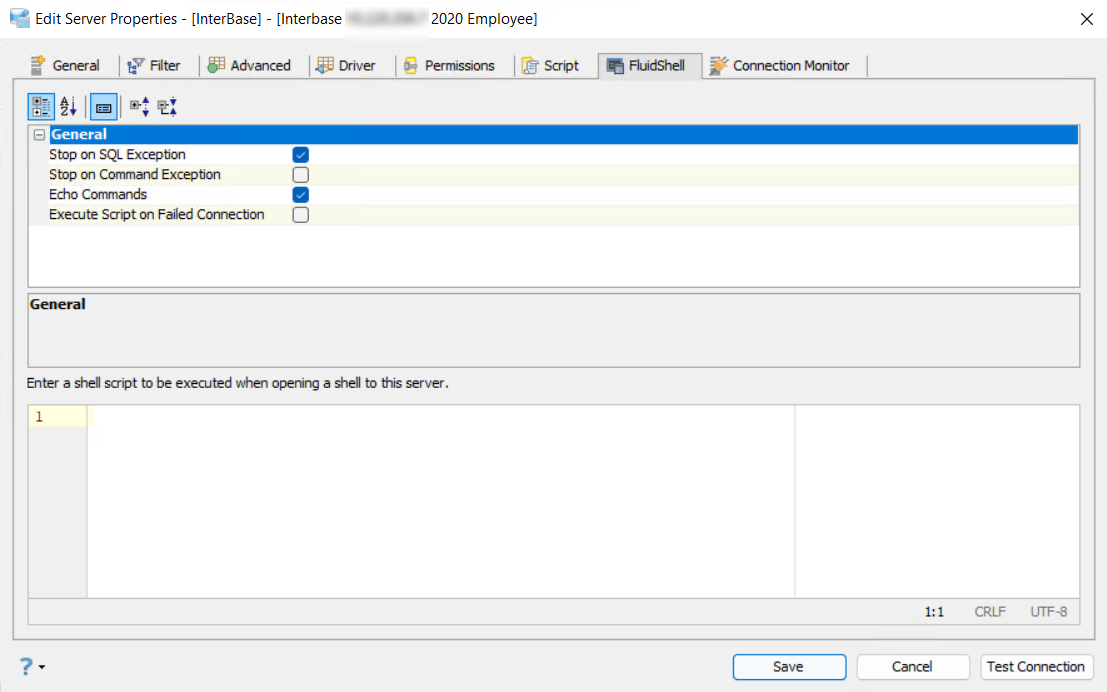1107x692 pixels.
Task: Click the blue help question mark icon
Action: click(x=26, y=667)
